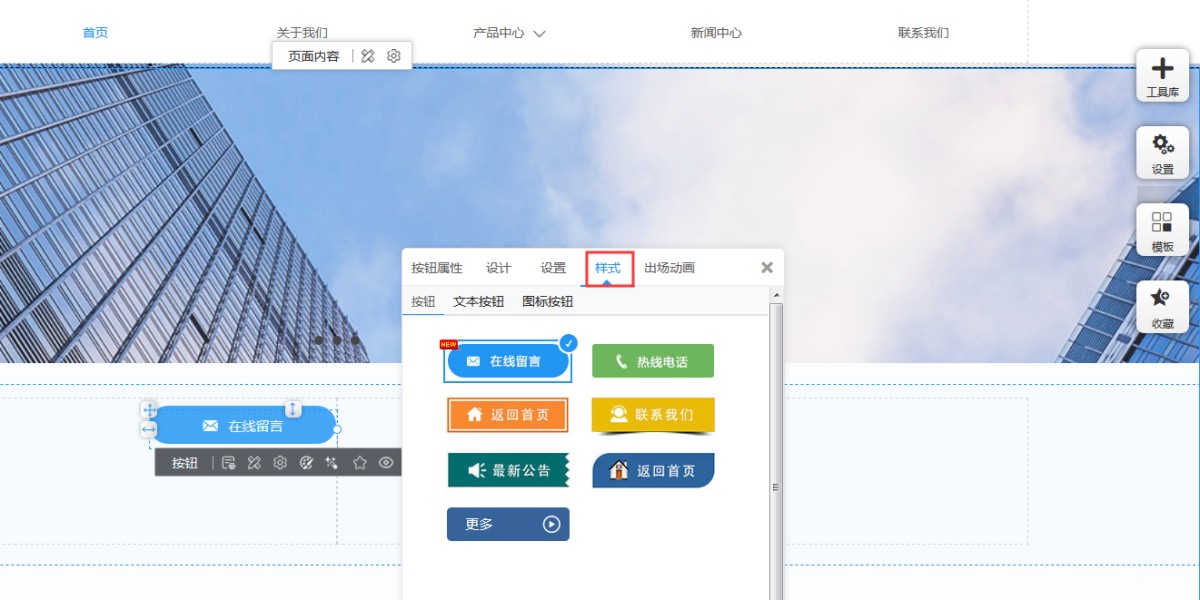Click the magic wand animation icon in button toolbar
This screenshot has height=600, width=1200.
coord(332,463)
